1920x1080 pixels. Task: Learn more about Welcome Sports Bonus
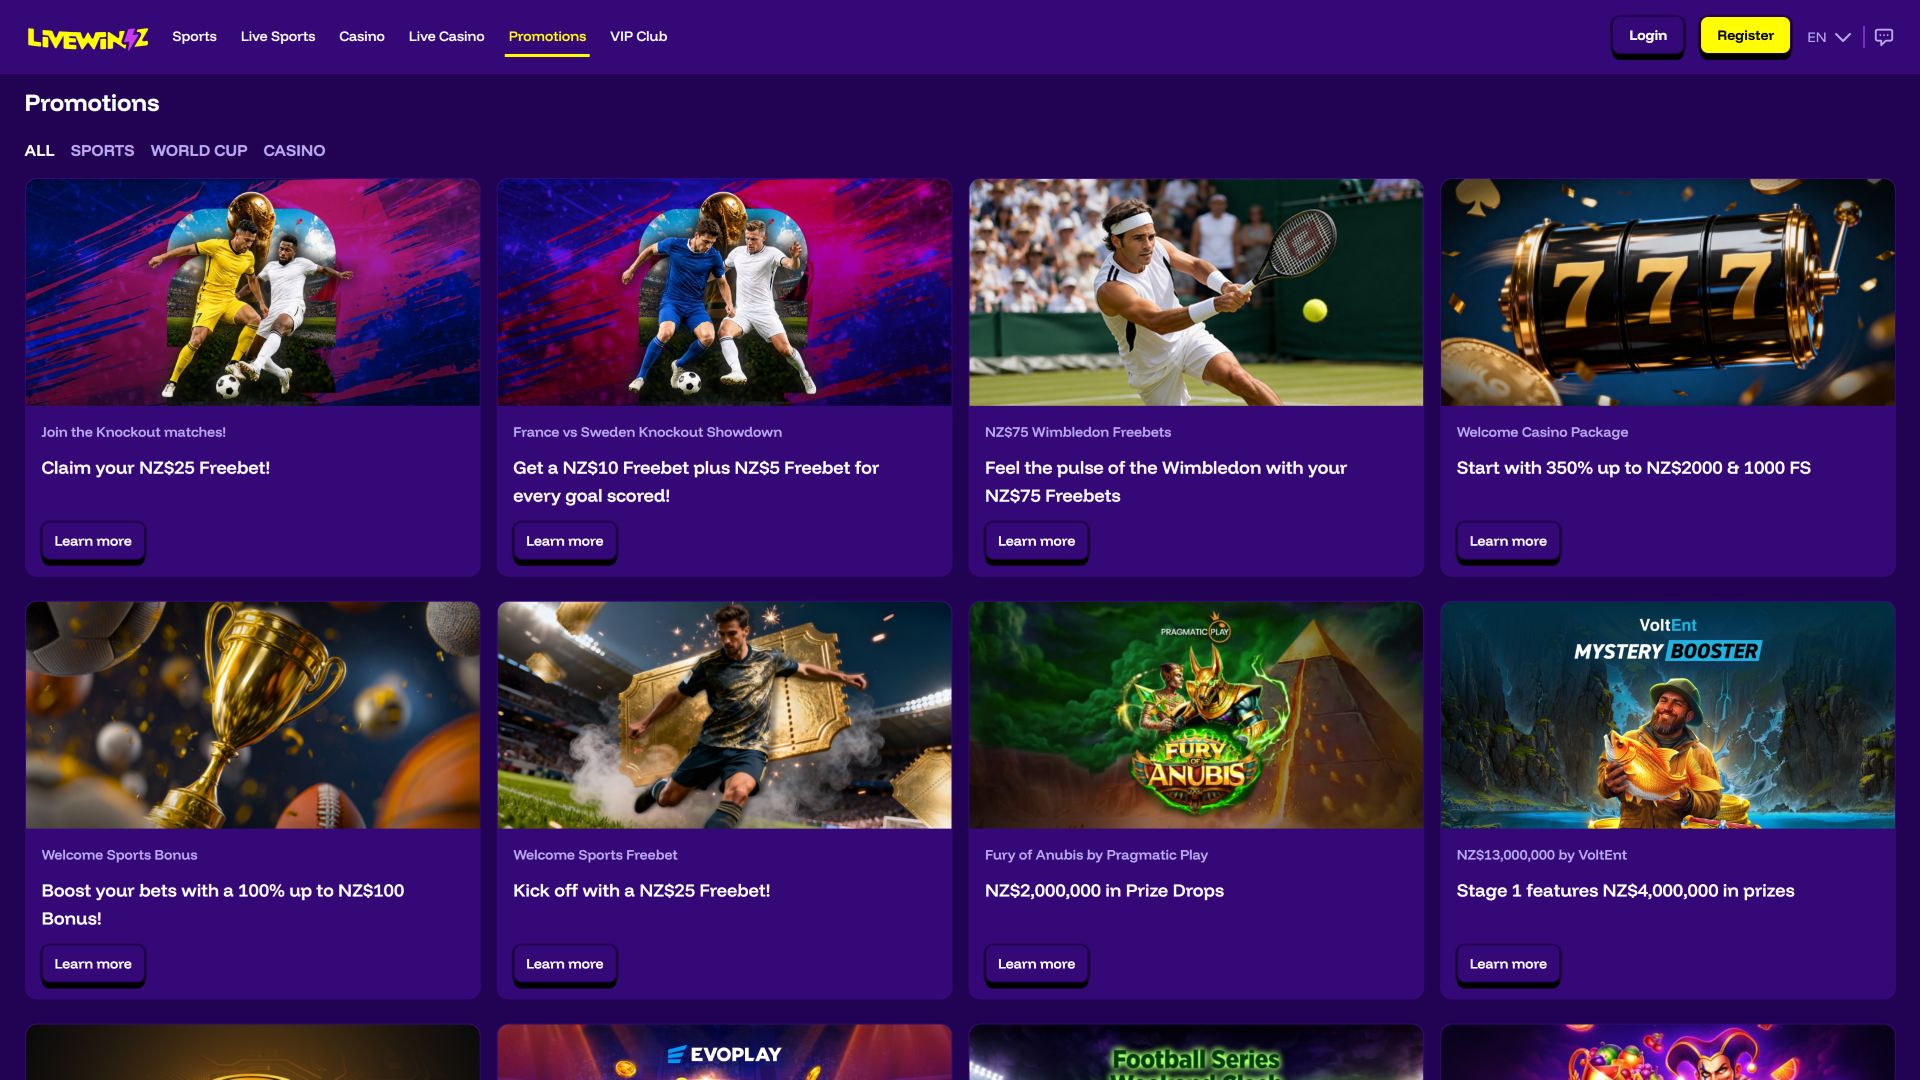pos(93,965)
